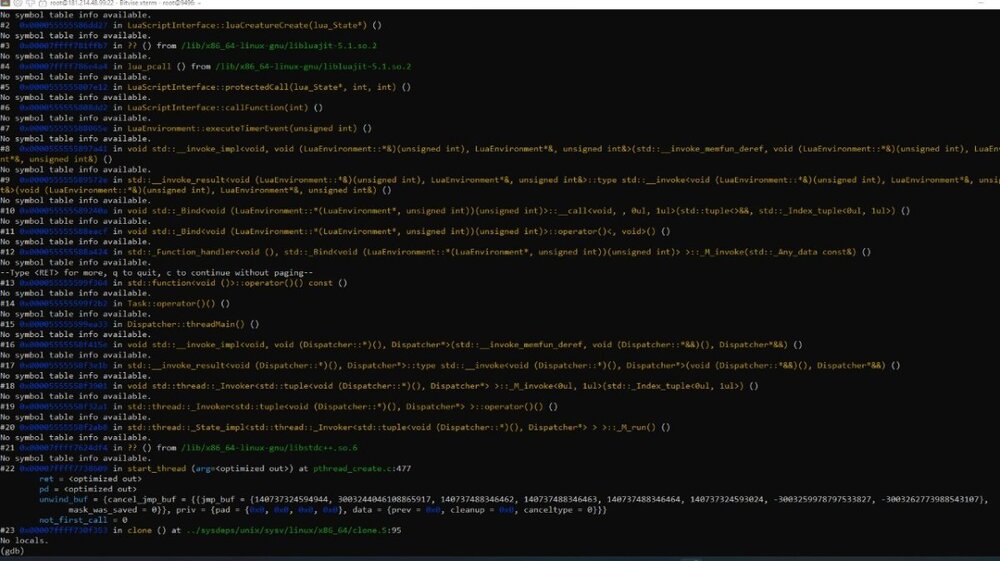1000x561 pixels.
Task: Click the 'No locals.' line
Action: [24, 540]
